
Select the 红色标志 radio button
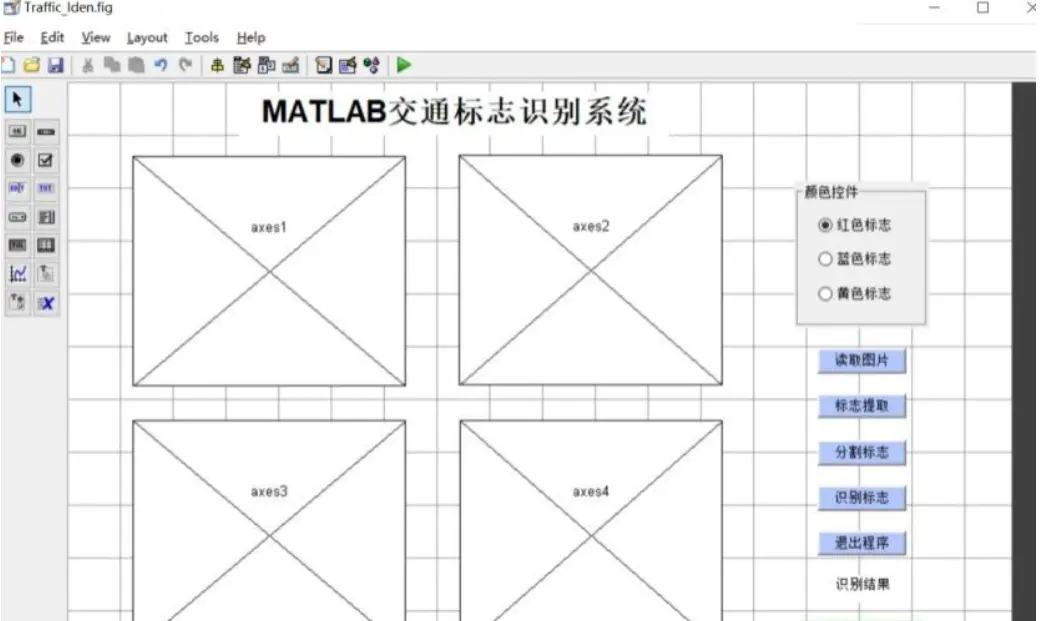[x=854, y=225]
